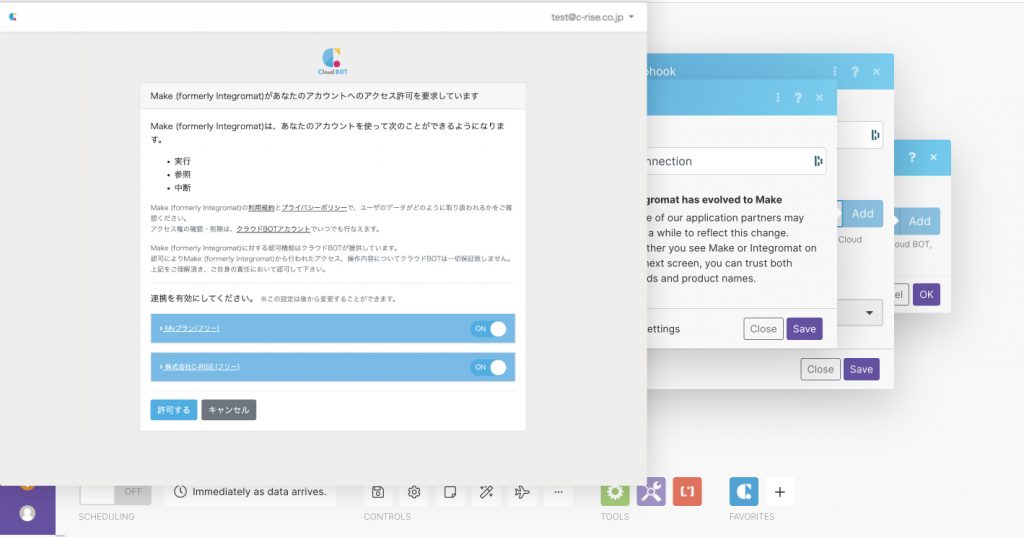Open the red Text parser tool icon
Screen dimensions: 1024x537
coord(687,492)
